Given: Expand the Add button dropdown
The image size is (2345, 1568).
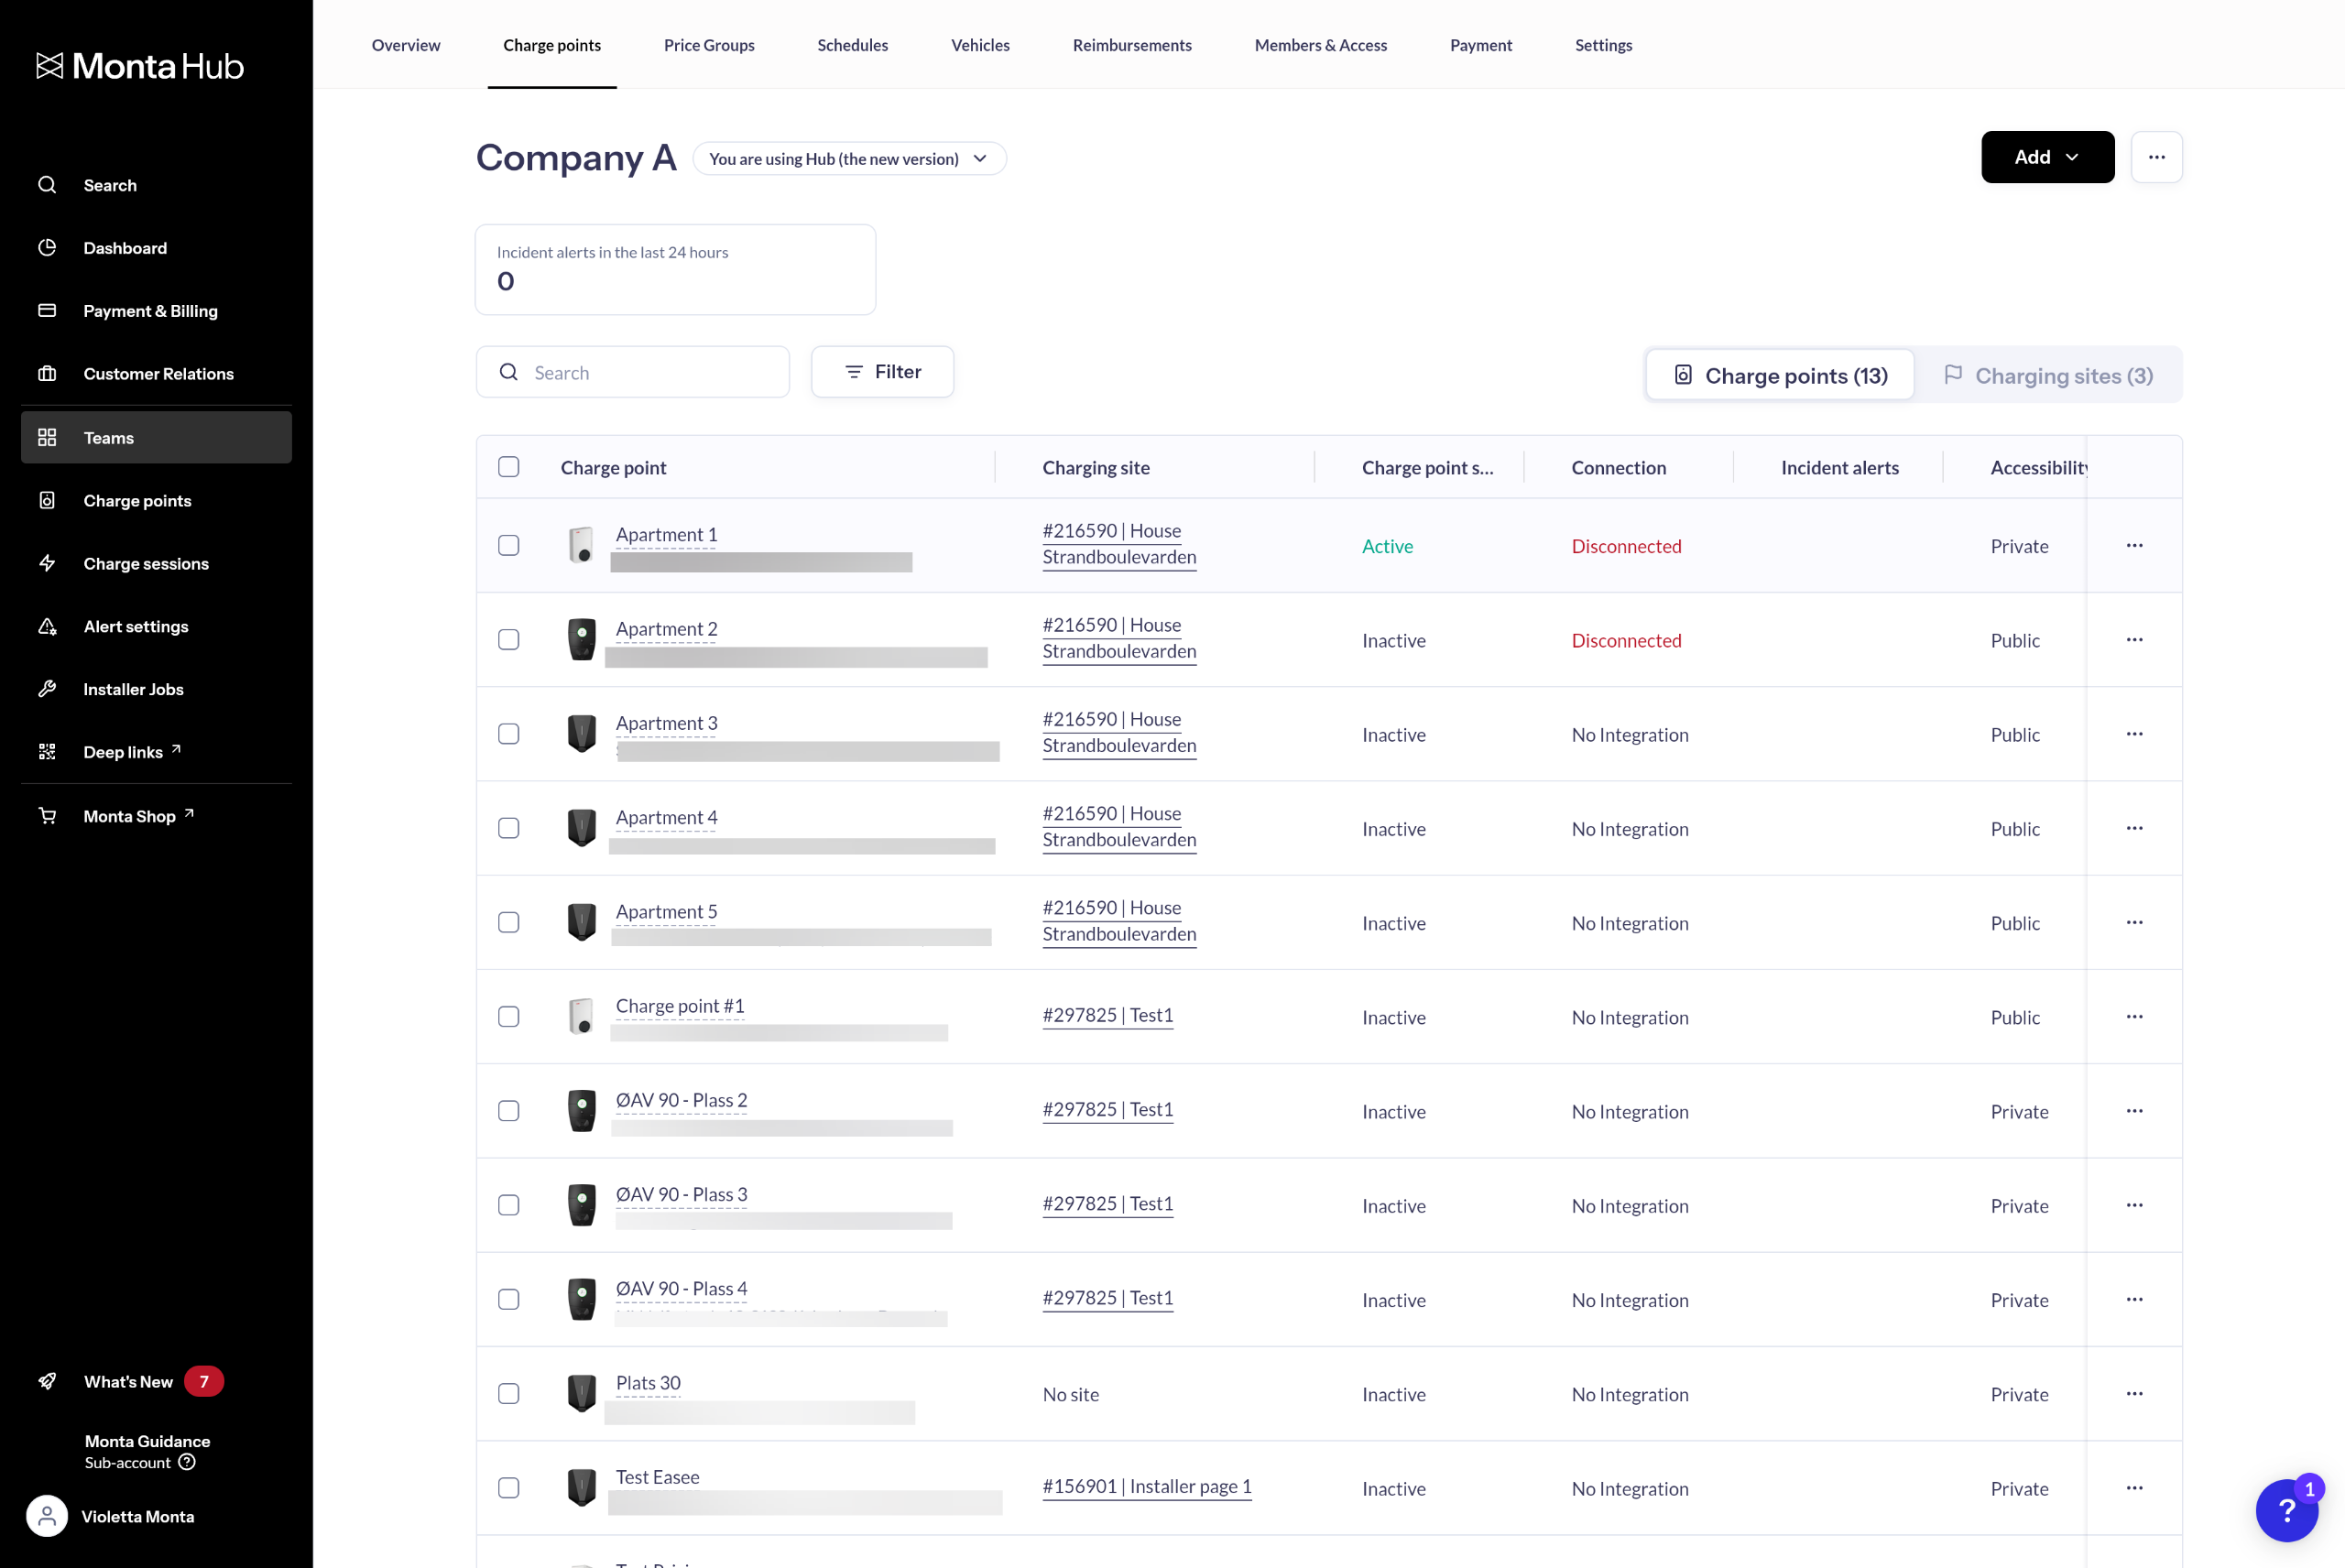Looking at the screenshot, I should pyautogui.click(x=2047, y=157).
